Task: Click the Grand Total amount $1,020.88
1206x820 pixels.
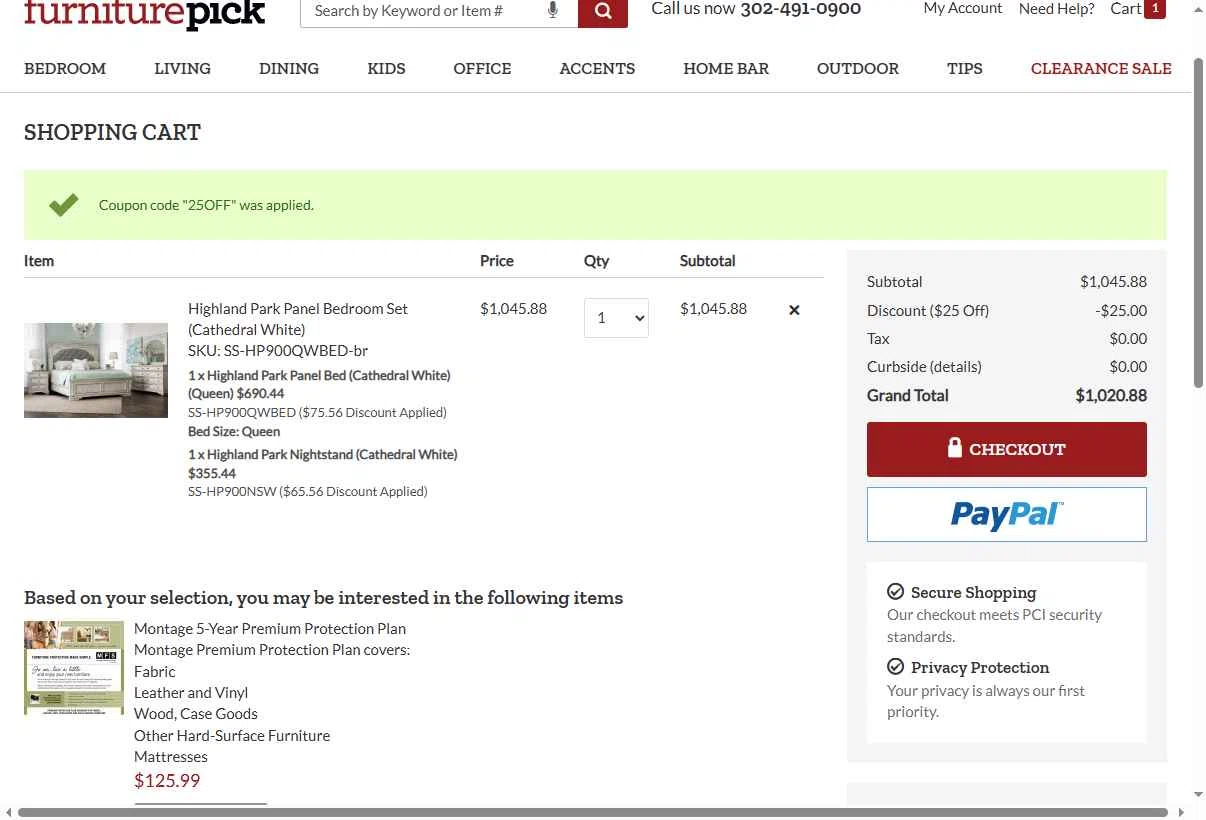Action: (1111, 396)
